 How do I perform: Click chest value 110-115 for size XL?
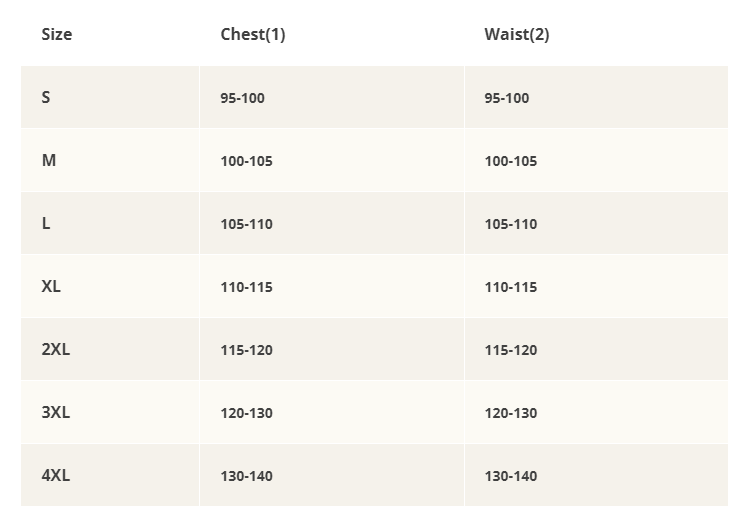(x=246, y=287)
